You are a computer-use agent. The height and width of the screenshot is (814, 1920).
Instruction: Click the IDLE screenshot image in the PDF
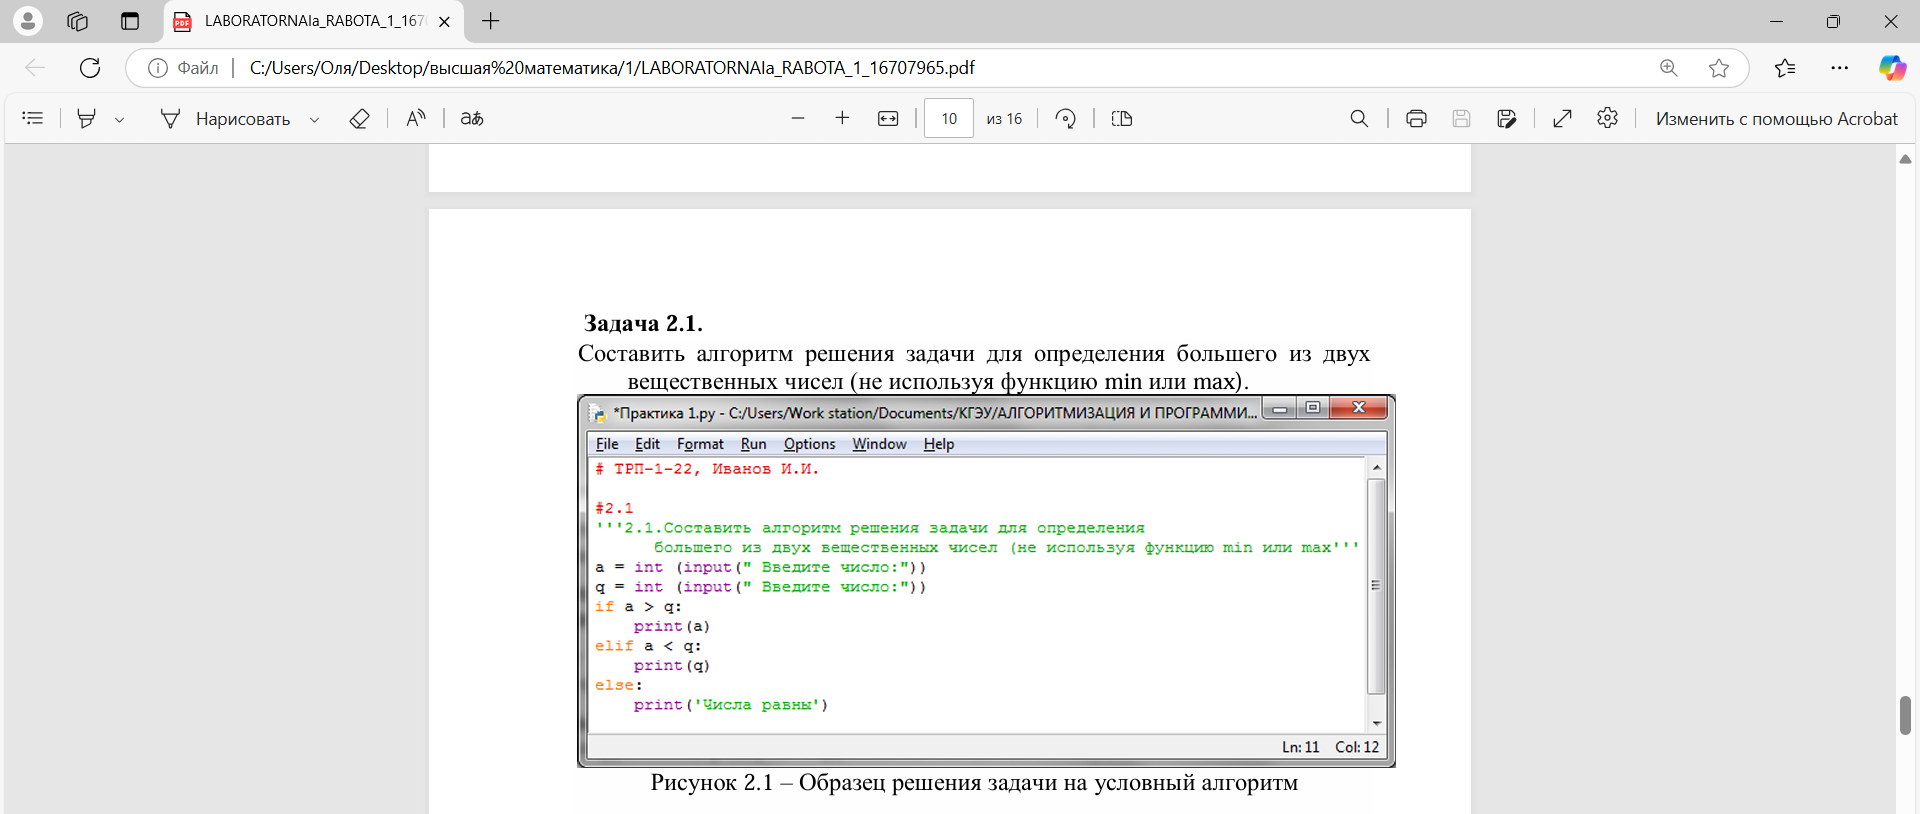[x=986, y=581]
